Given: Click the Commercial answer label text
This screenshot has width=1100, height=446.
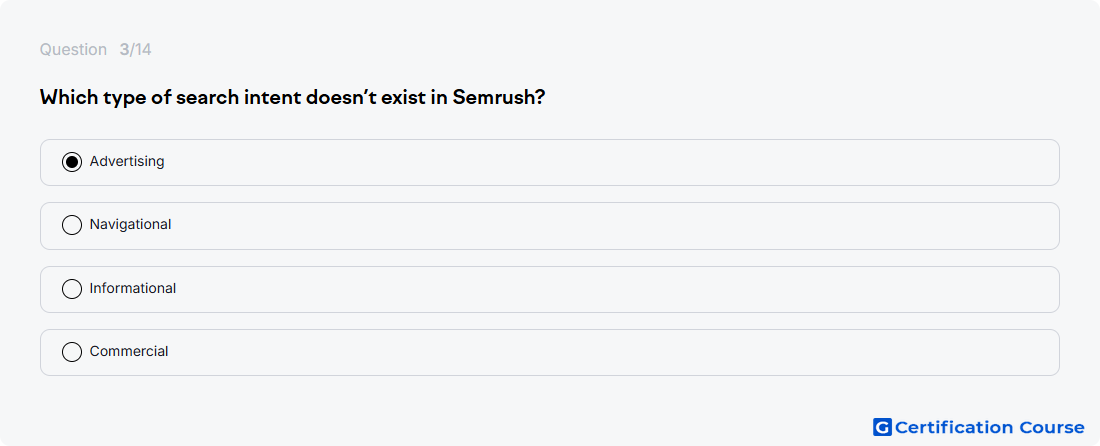Looking at the screenshot, I should pyautogui.click(x=129, y=351).
